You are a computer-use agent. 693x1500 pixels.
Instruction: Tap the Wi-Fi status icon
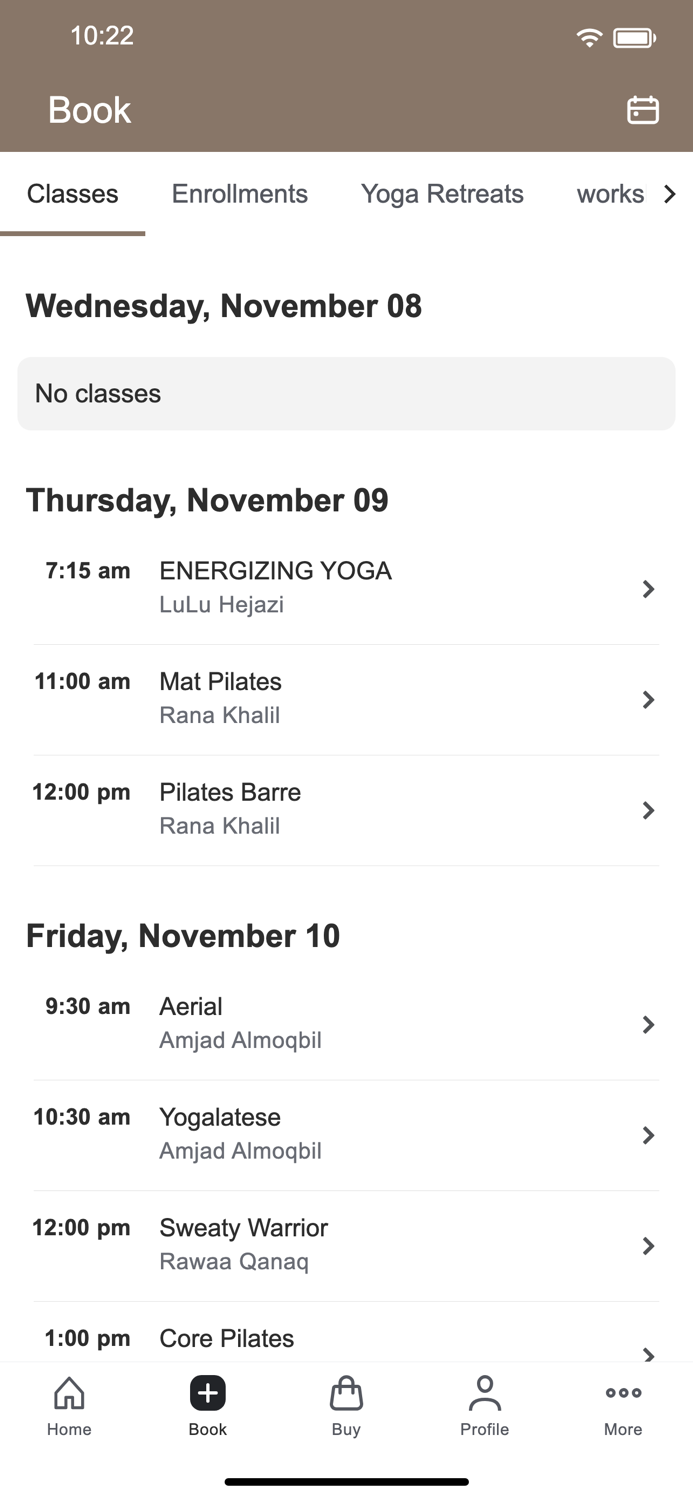click(x=589, y=36)
